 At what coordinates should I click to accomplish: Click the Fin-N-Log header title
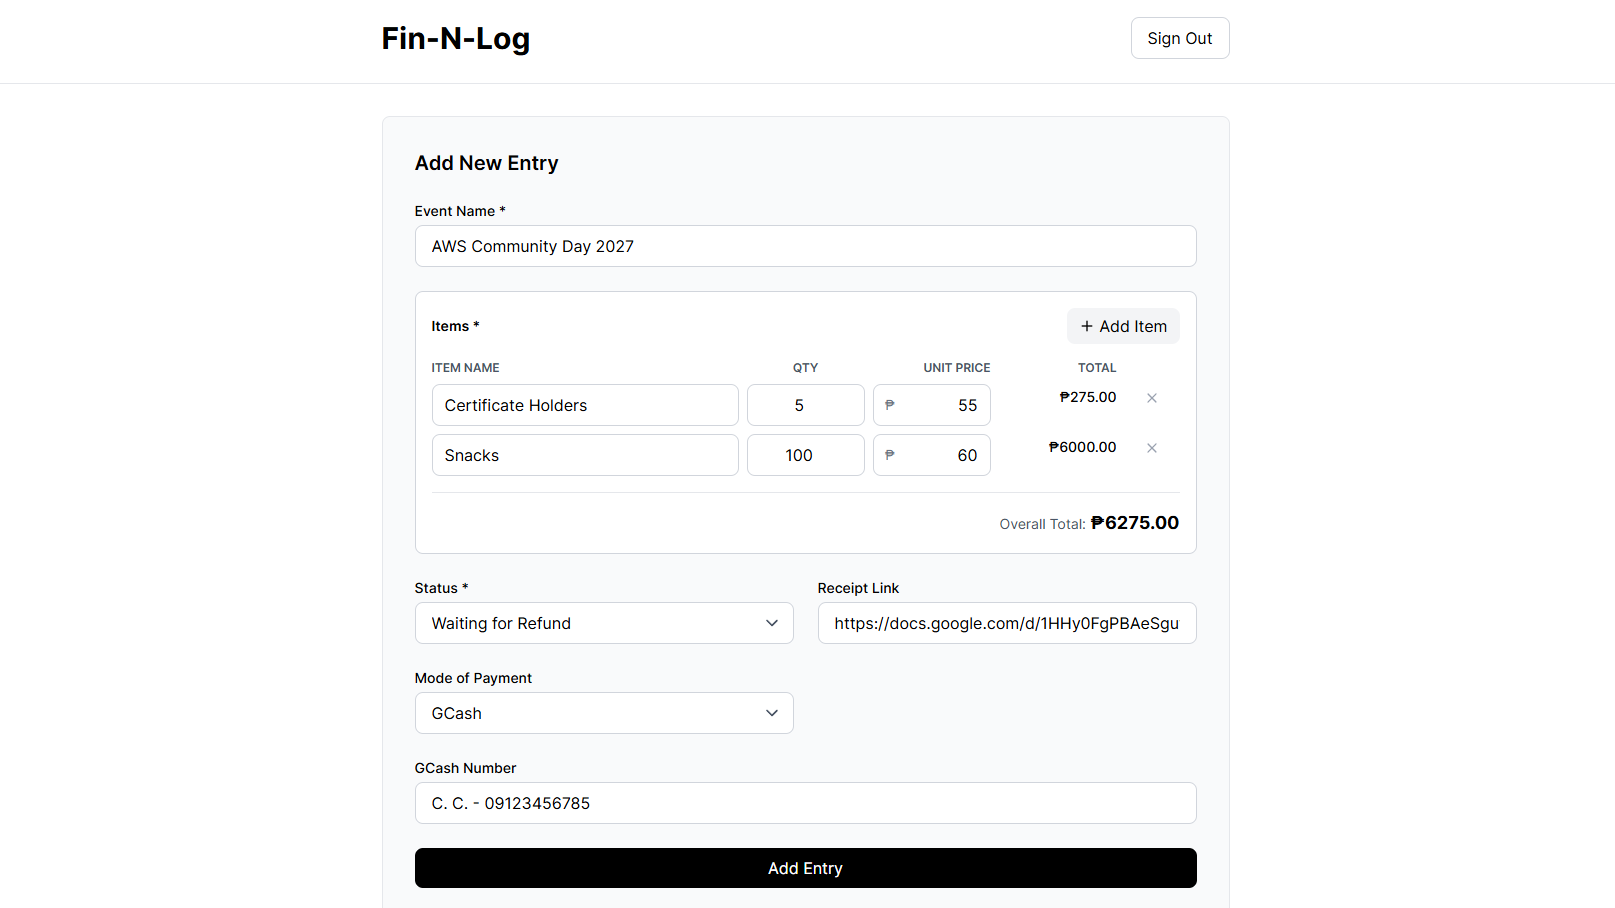[x=455, y=38]
